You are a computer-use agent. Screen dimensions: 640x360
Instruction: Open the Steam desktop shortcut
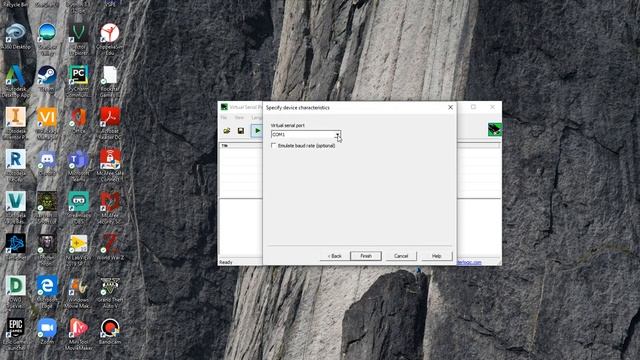click(47, 79)
